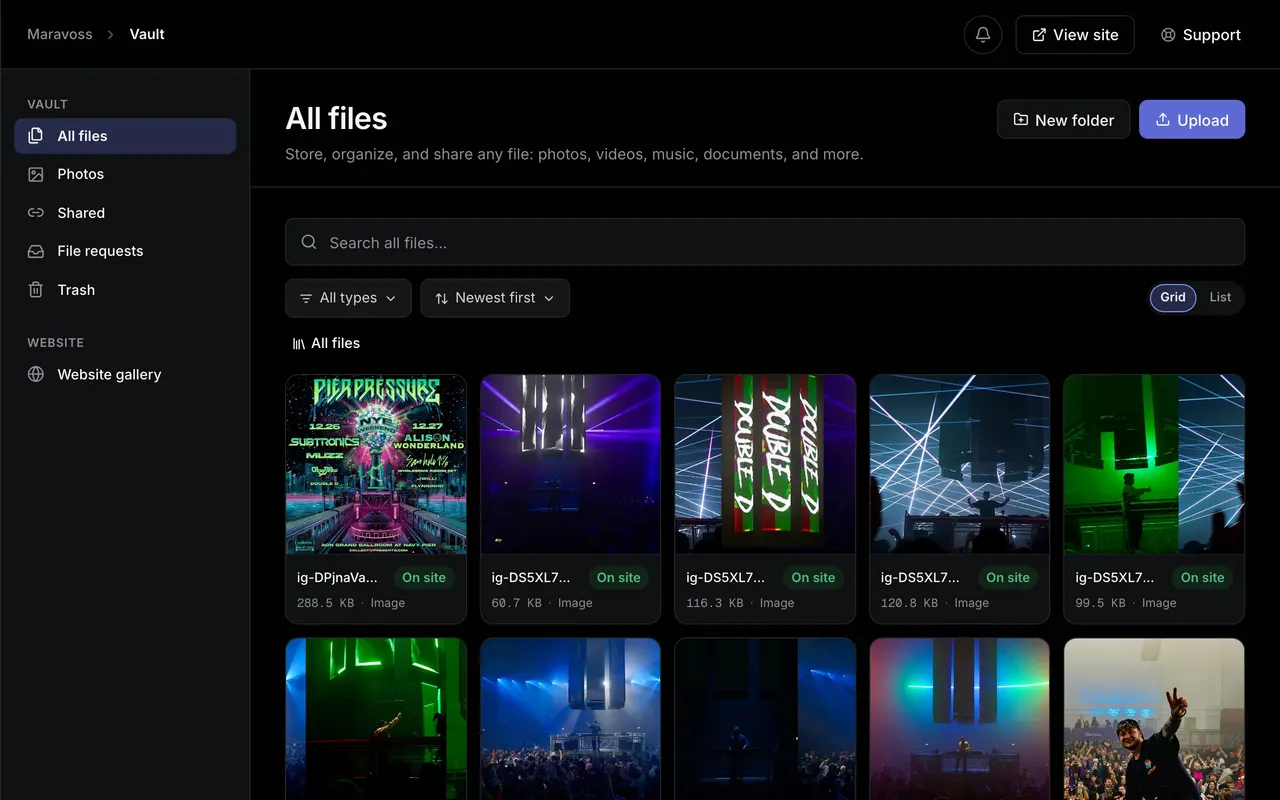Click the 60.7 KB size text

[517, 603]
